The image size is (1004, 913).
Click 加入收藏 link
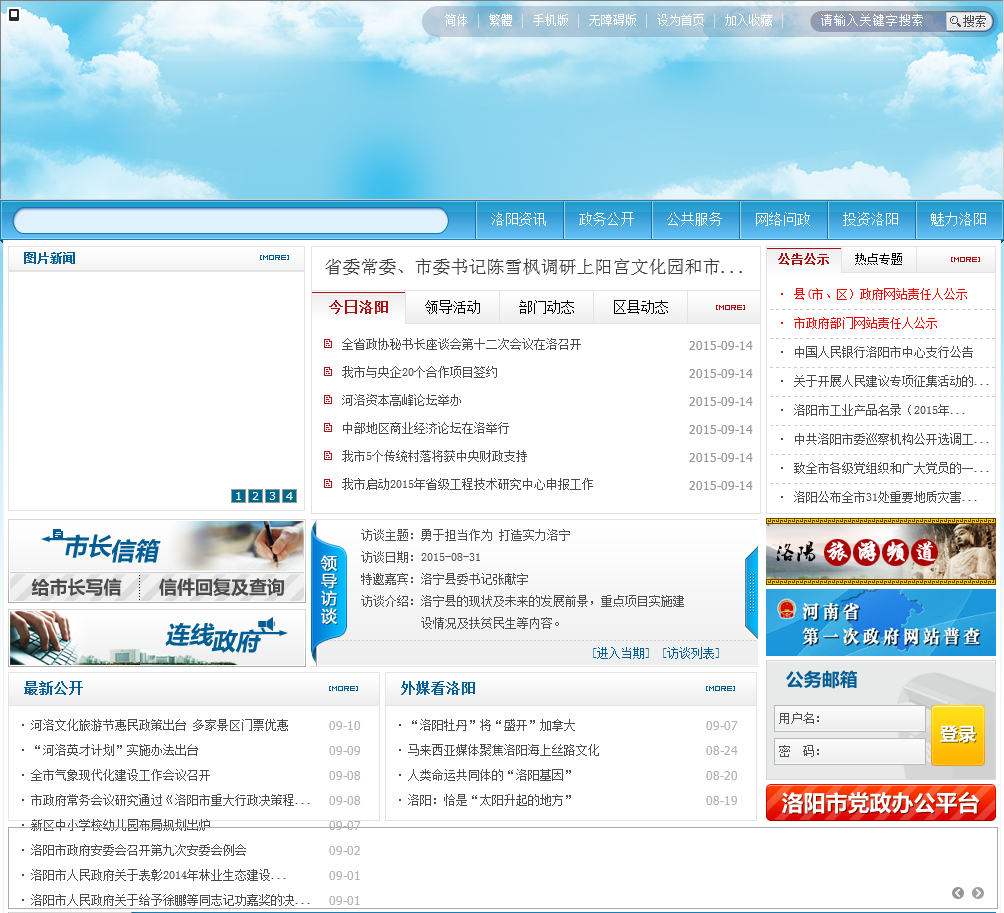click(749, 20)
